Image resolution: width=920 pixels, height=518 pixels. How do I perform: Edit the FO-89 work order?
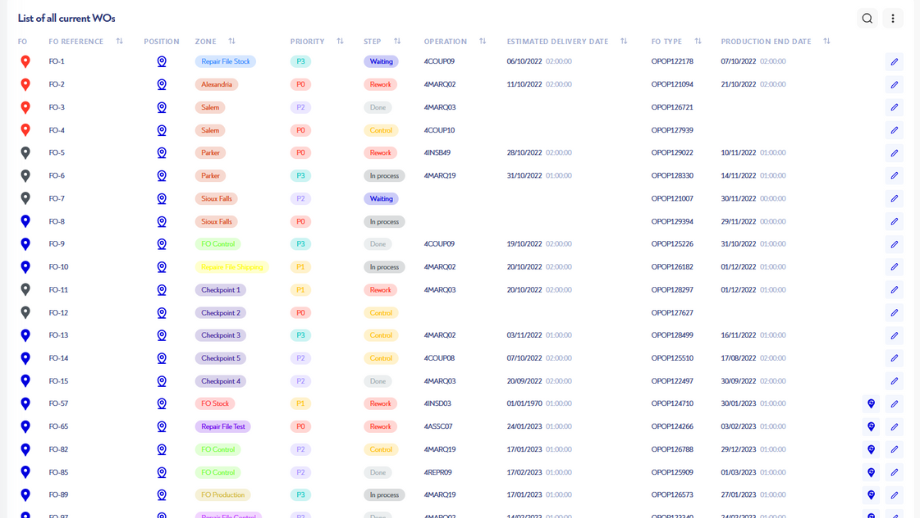tap(894, 495)
